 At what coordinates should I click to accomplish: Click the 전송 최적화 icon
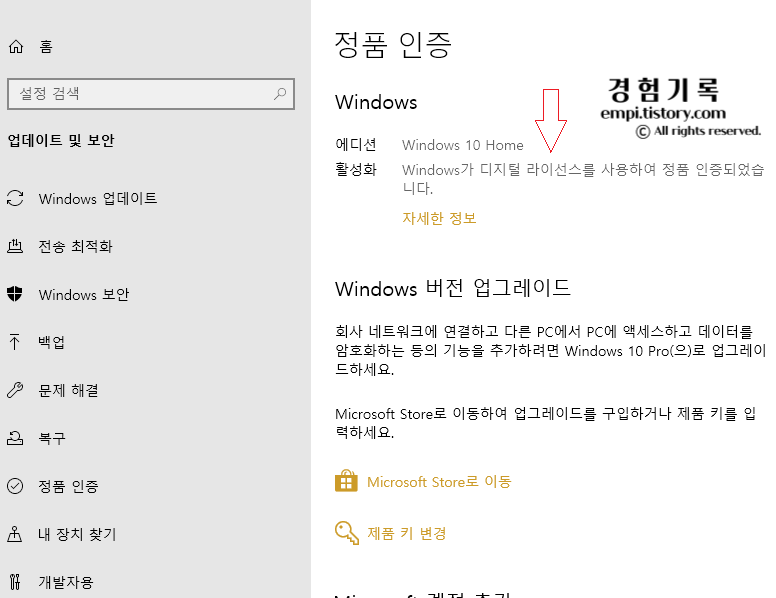point(15,246)
